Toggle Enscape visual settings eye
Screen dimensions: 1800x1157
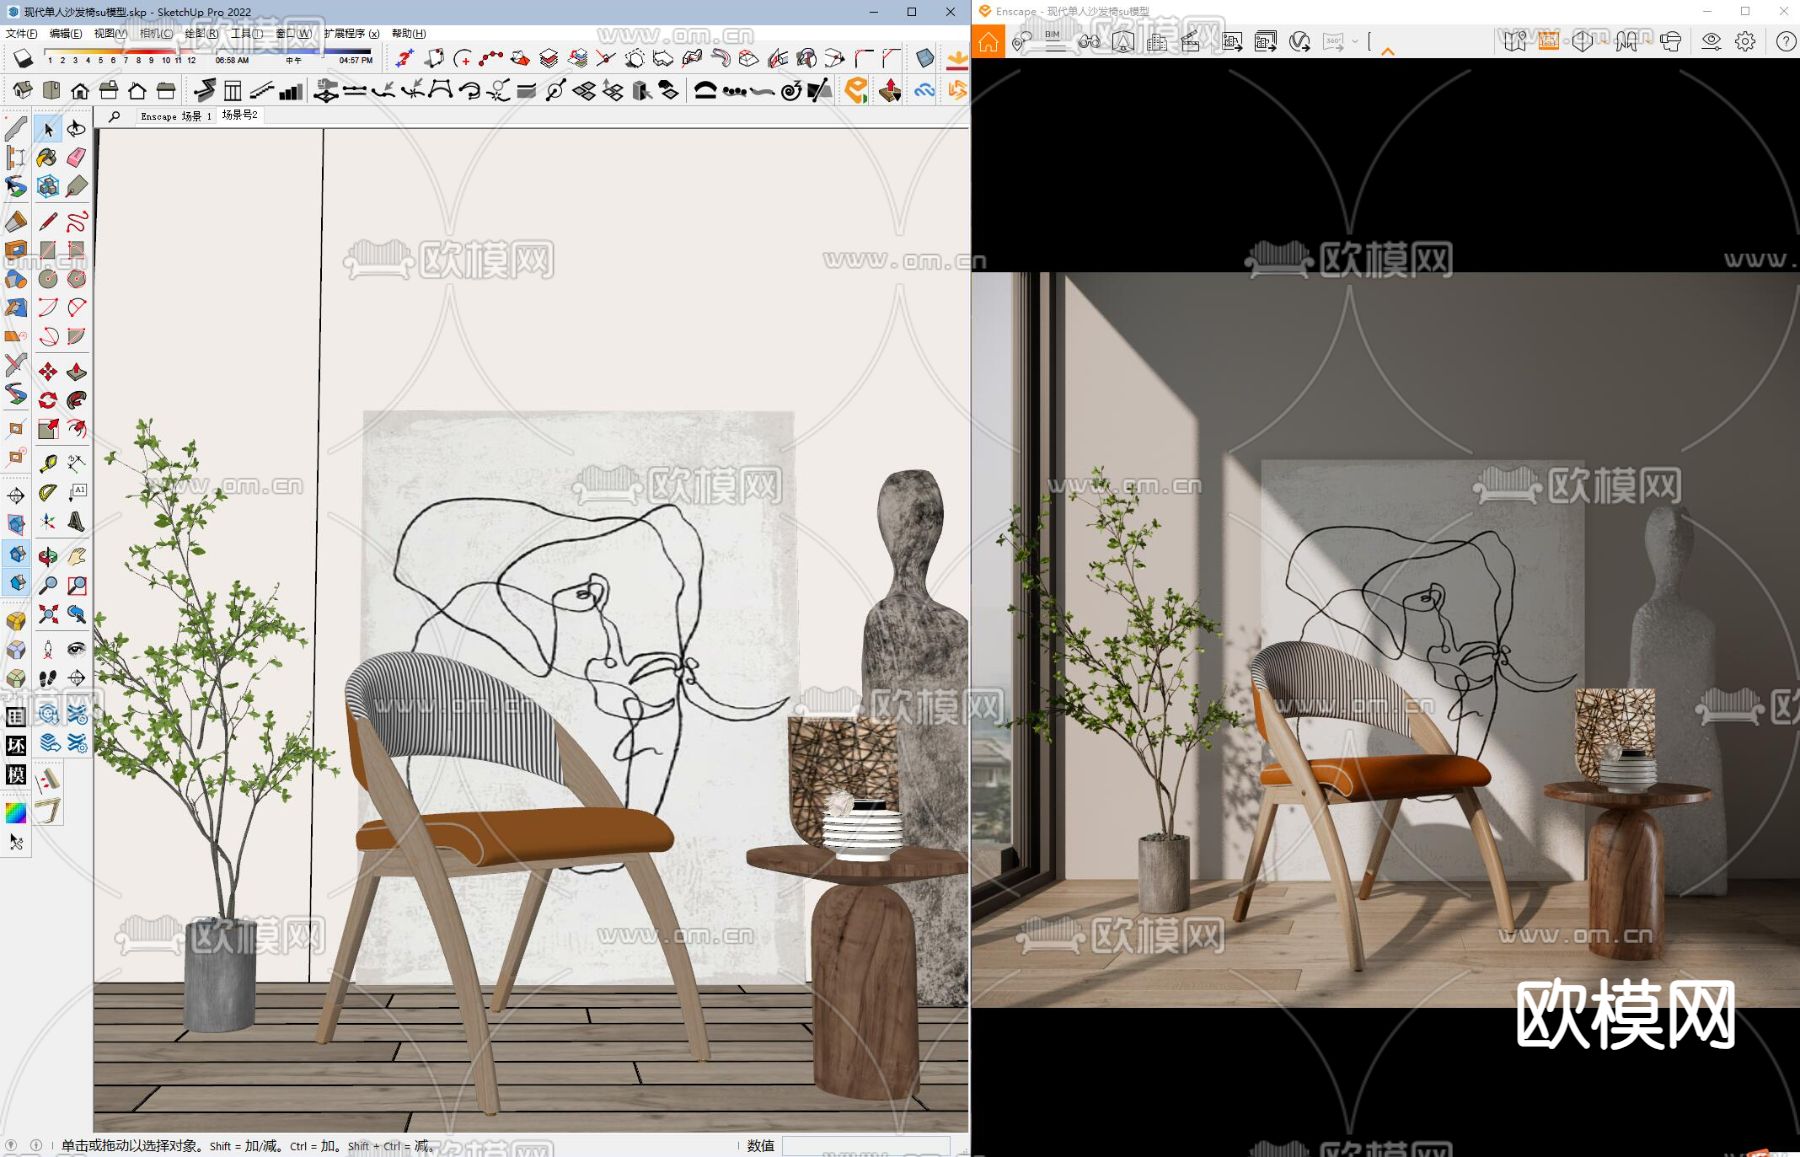(x=1711, y=41)
